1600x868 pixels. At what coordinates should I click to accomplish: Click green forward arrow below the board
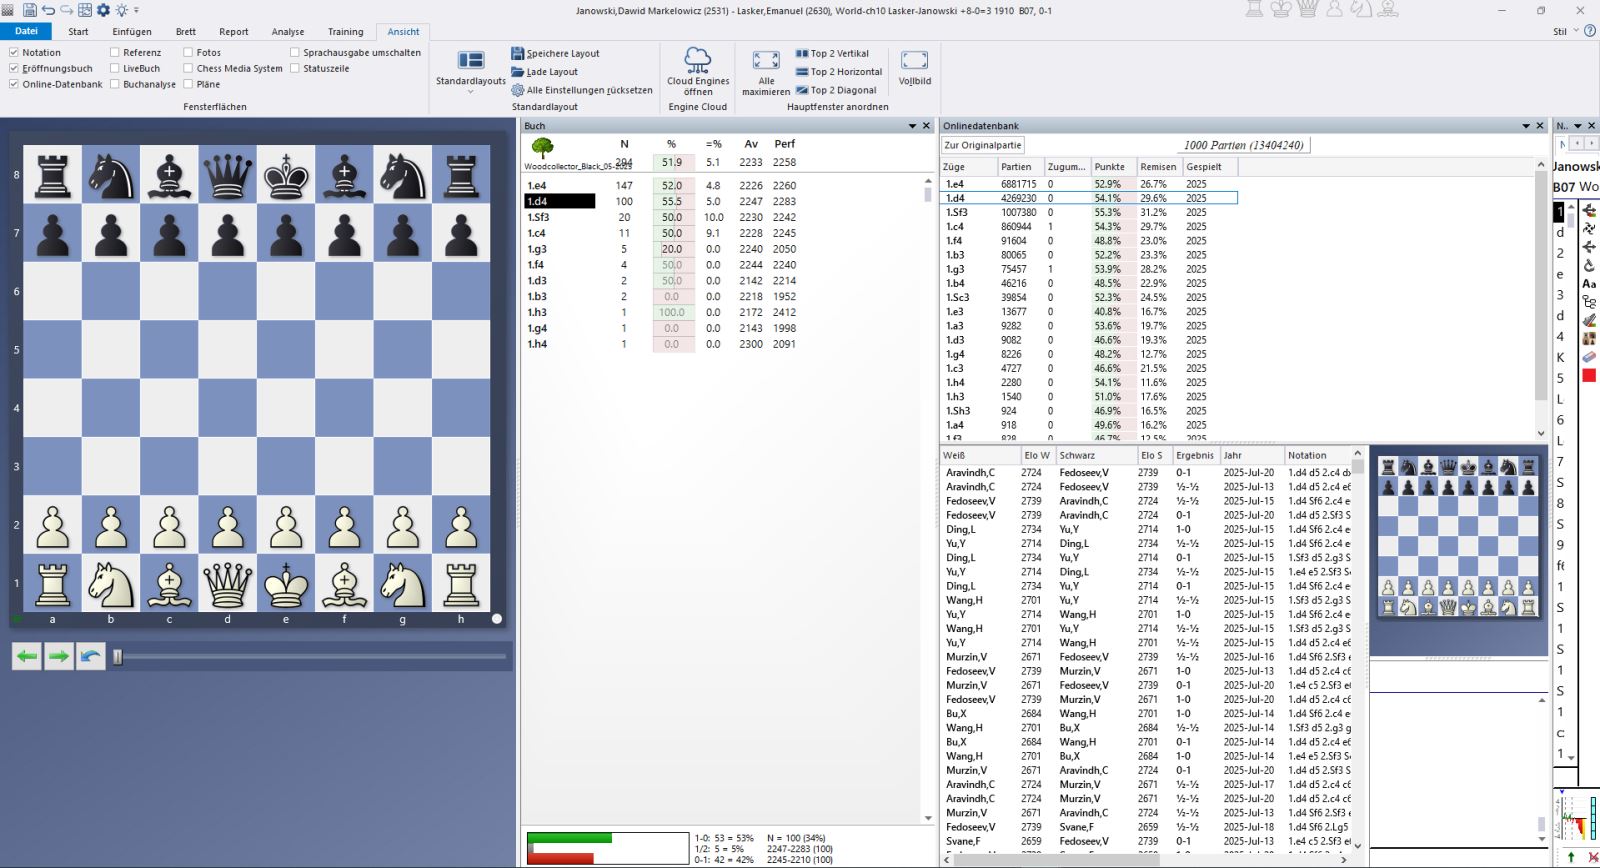point(59,657)
